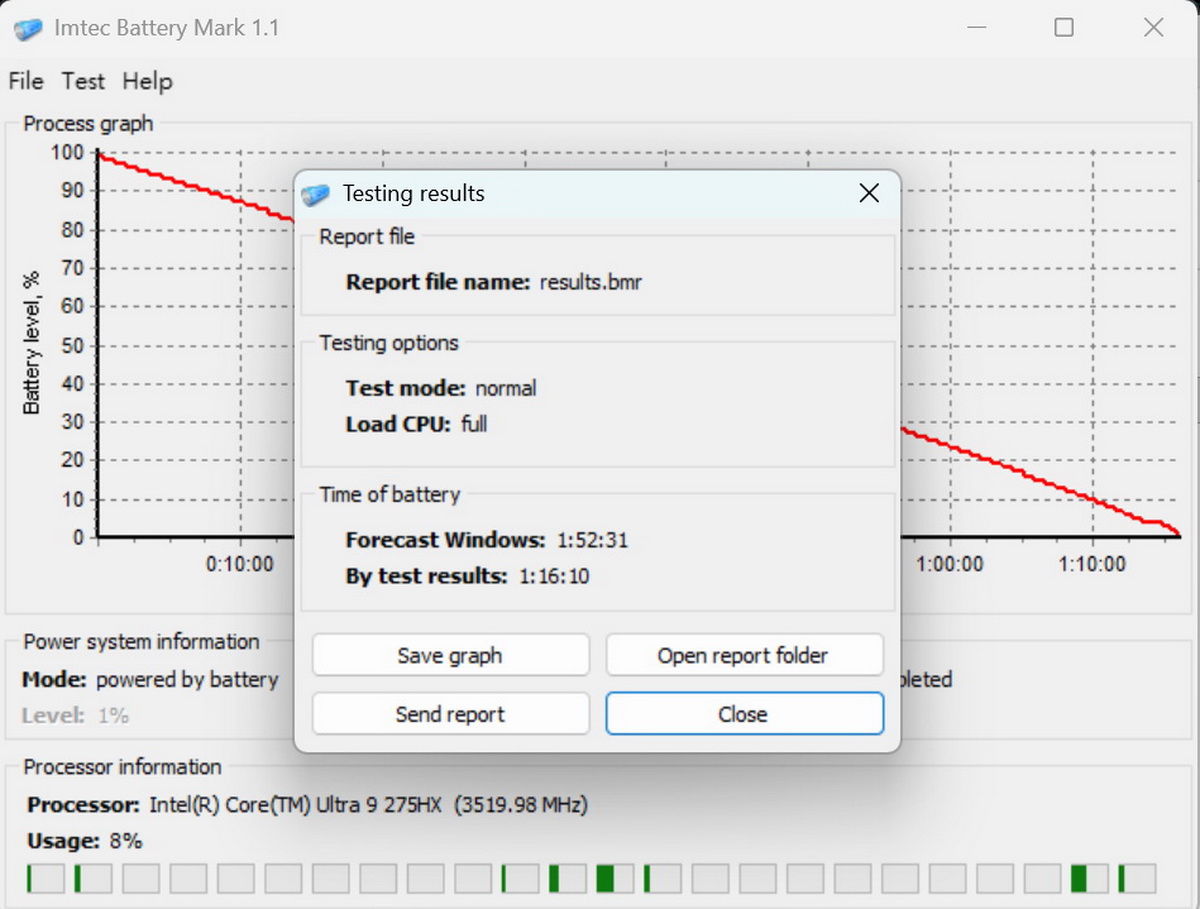Open the File menu
The height and width of the screenshot is (909, 1200).
coord(26,81)
